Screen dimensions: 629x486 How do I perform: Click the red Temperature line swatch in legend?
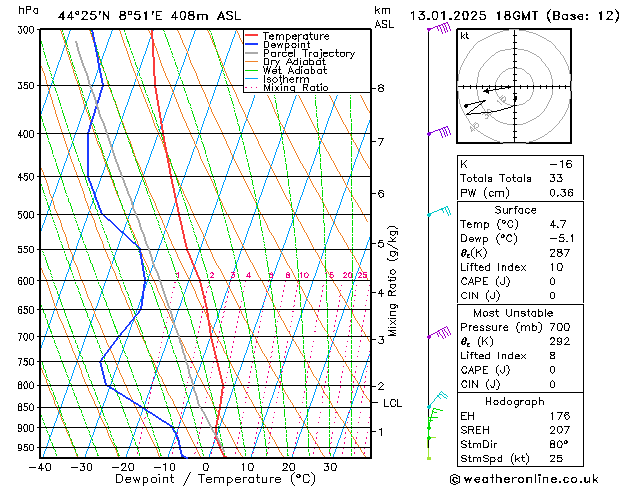[251, 36]
